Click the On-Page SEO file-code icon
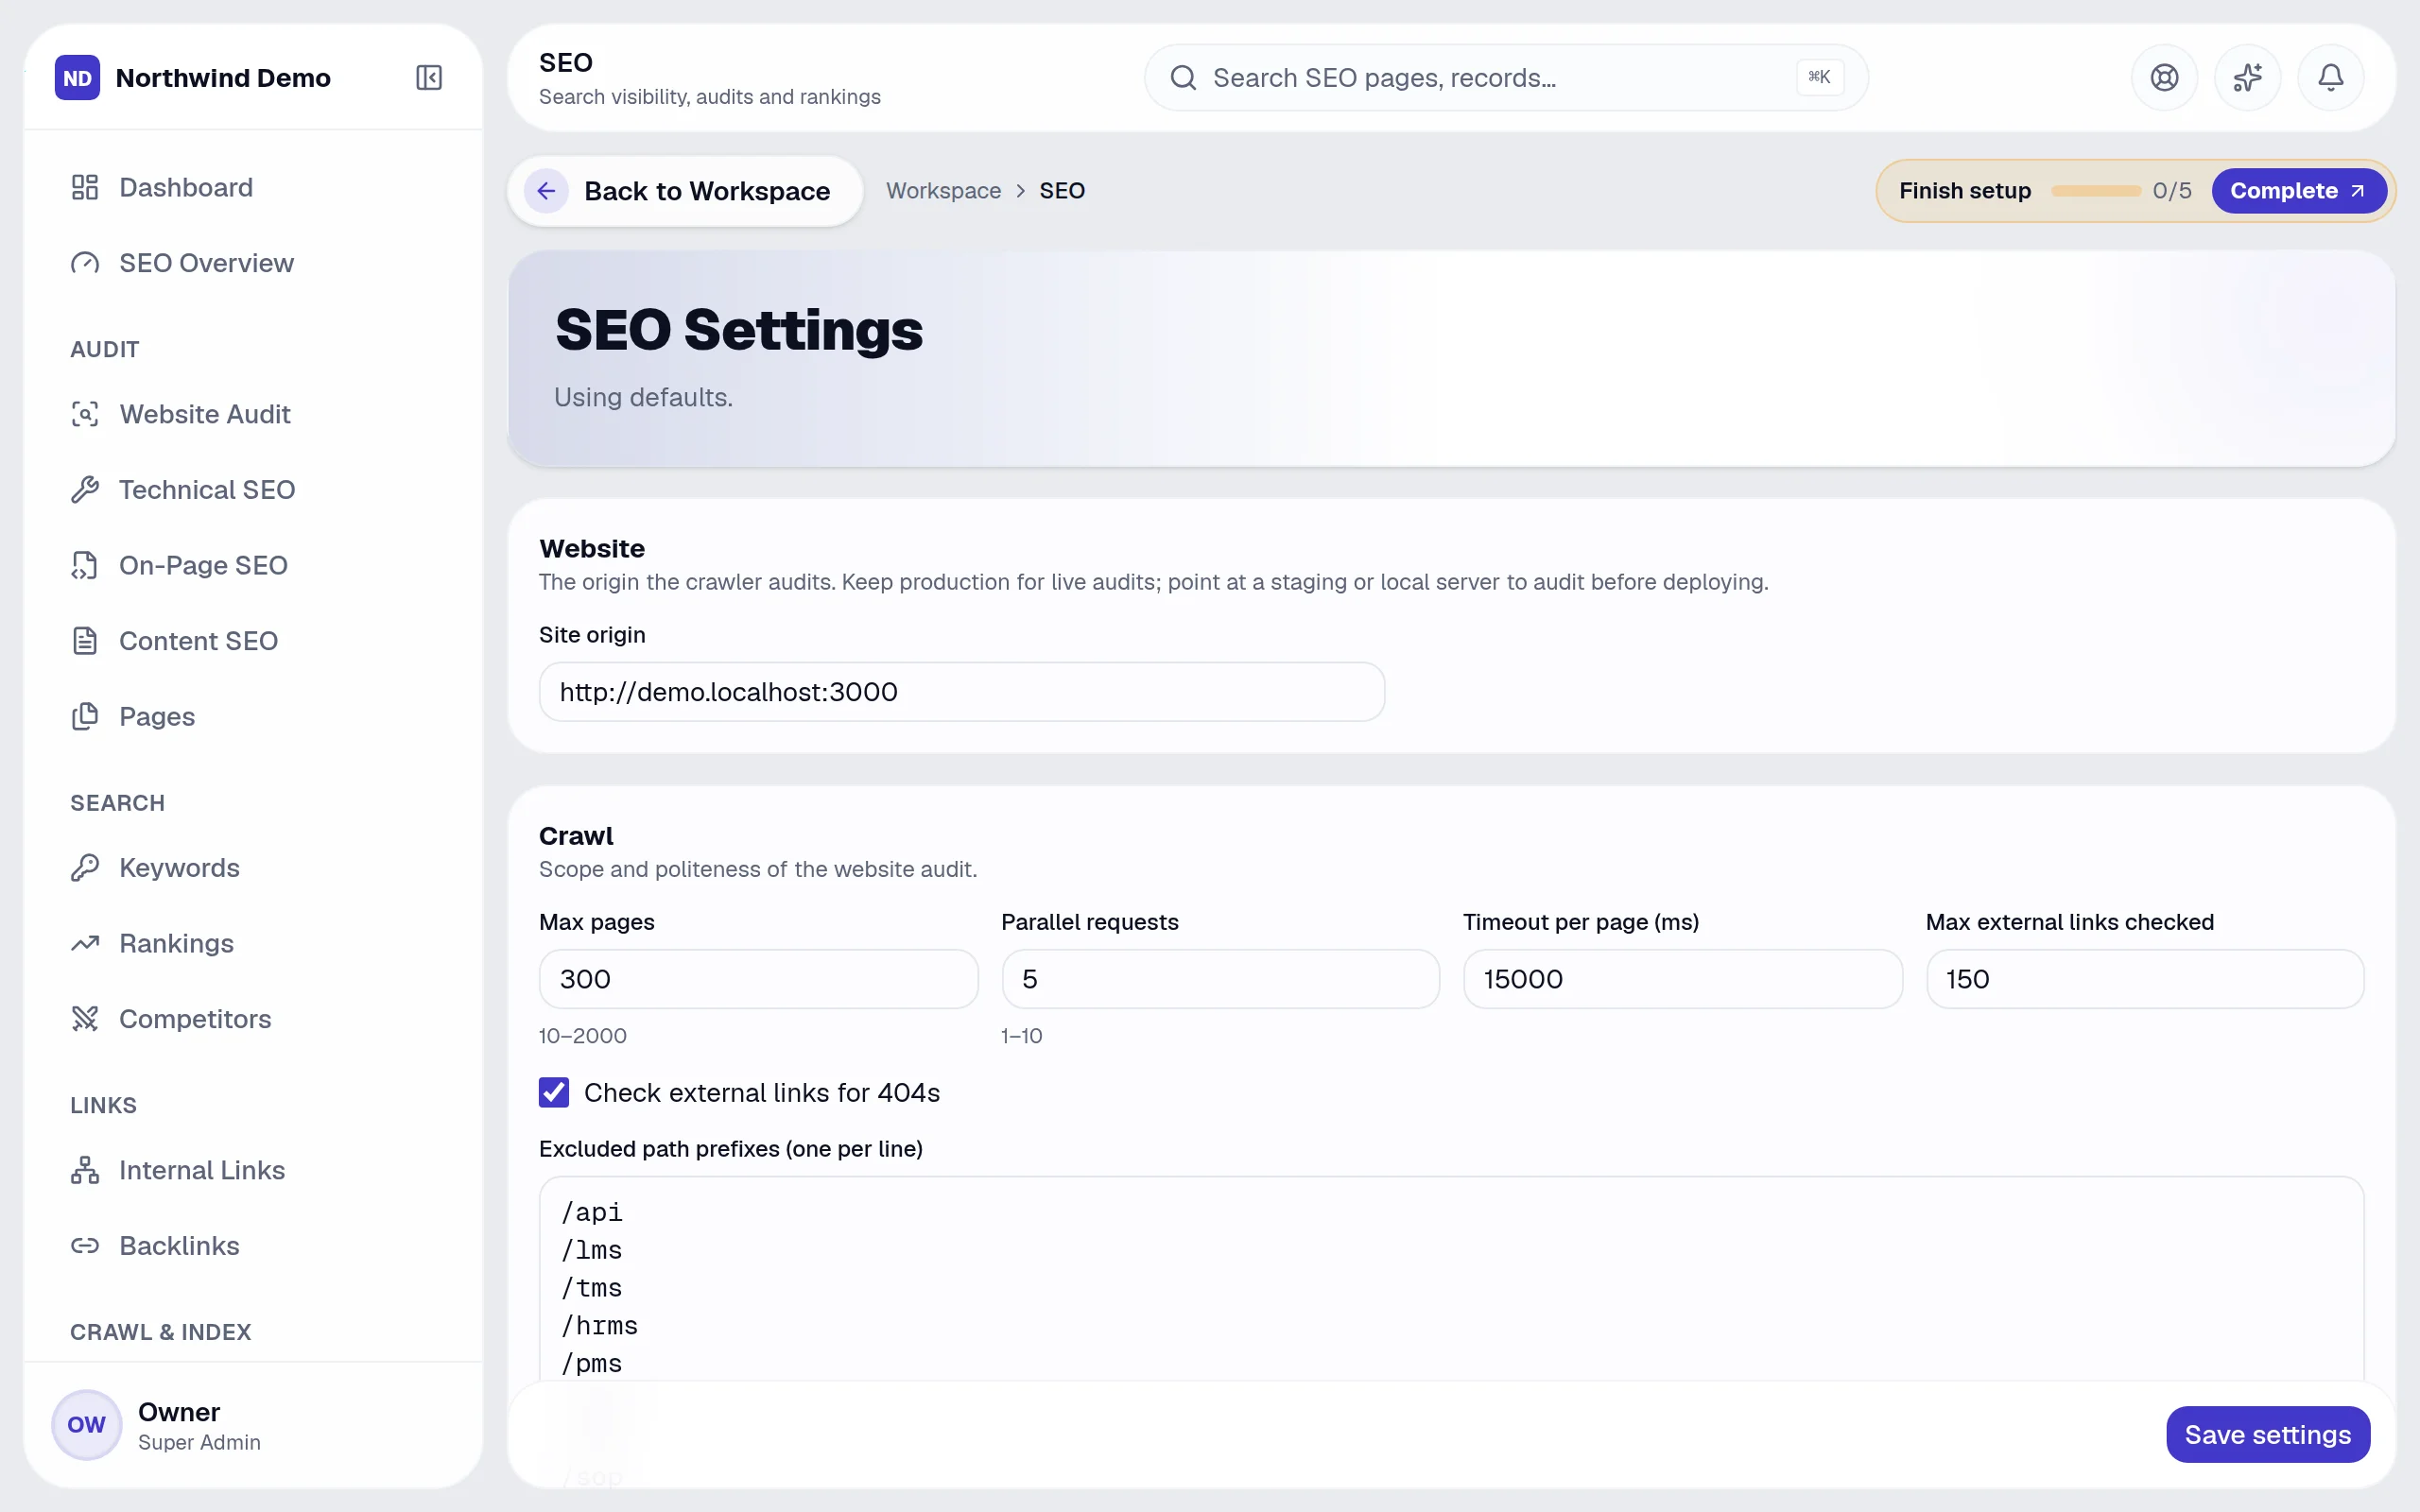The image size is (2420, 1512). (x=85, y=565)
